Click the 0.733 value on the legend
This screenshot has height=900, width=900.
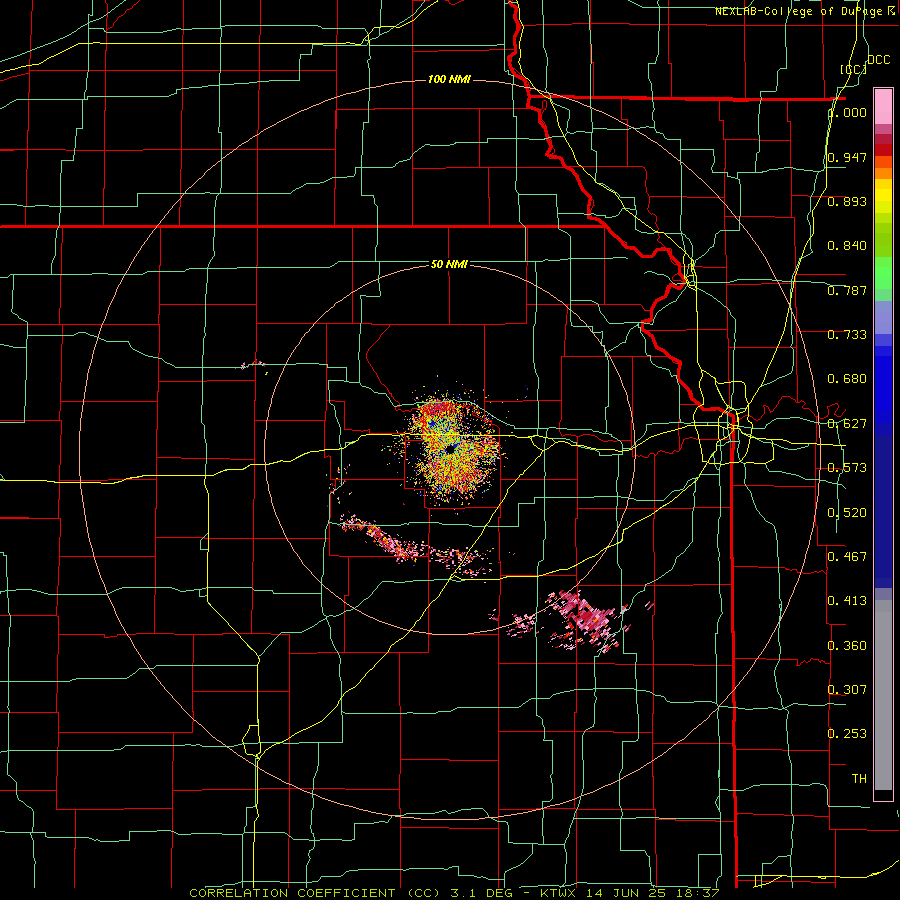847,335
